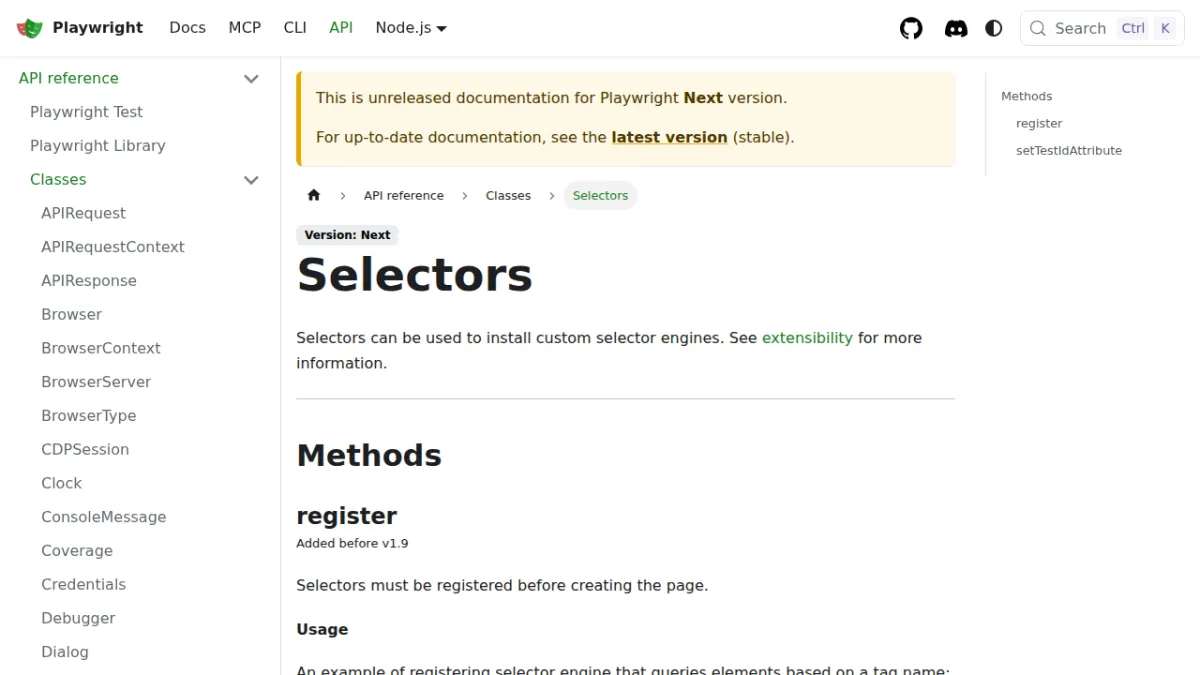The width and height of the screenshot is (1200, 675).
Task: Click the Classes breadcrumb
Action: (508, 195)
